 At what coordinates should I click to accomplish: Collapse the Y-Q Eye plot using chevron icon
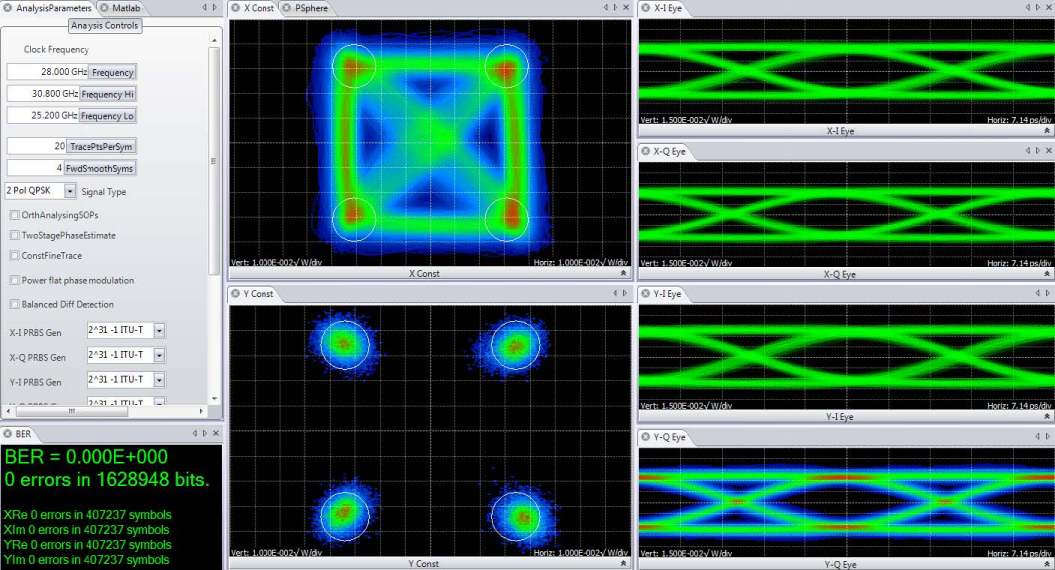click(1047, 564)
